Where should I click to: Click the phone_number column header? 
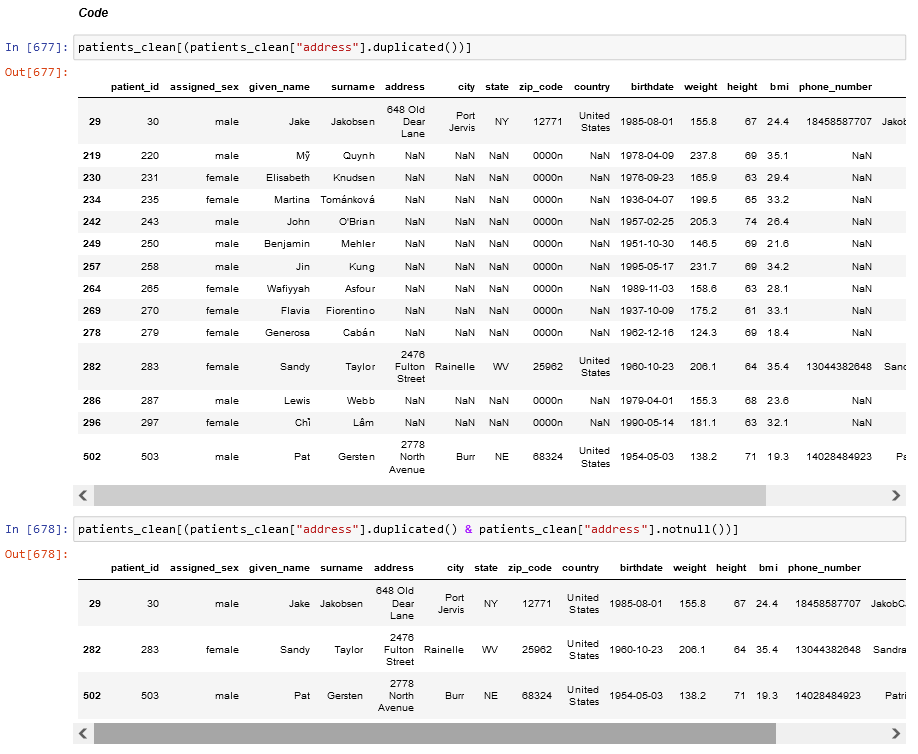click(834, 87)
